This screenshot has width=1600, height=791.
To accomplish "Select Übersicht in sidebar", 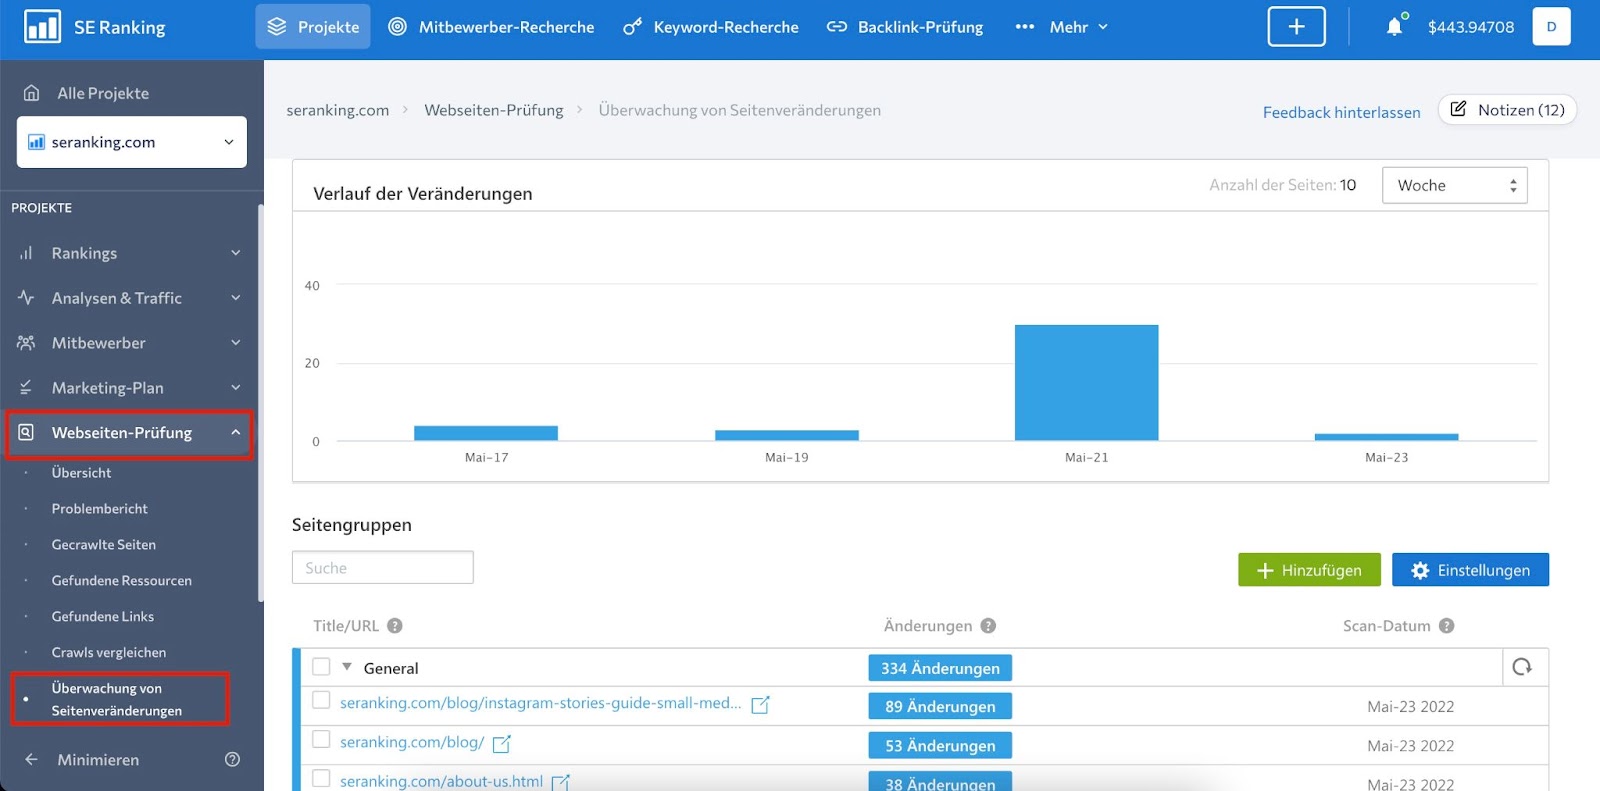I will 81,472.
